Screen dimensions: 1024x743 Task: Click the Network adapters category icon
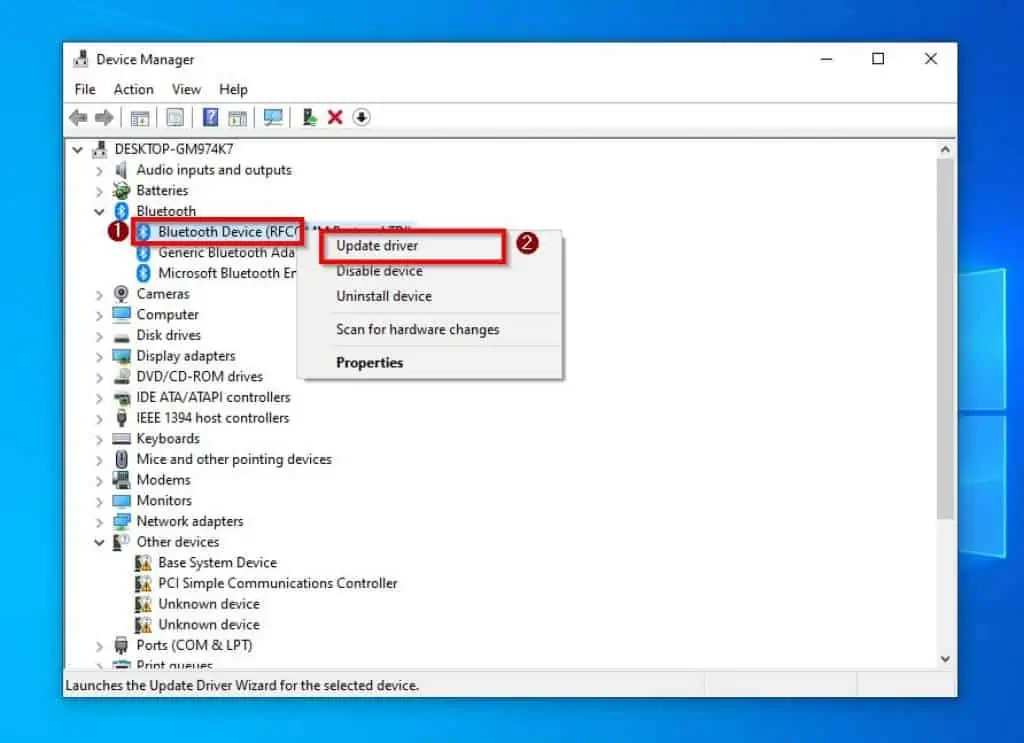tap(121, 522)
